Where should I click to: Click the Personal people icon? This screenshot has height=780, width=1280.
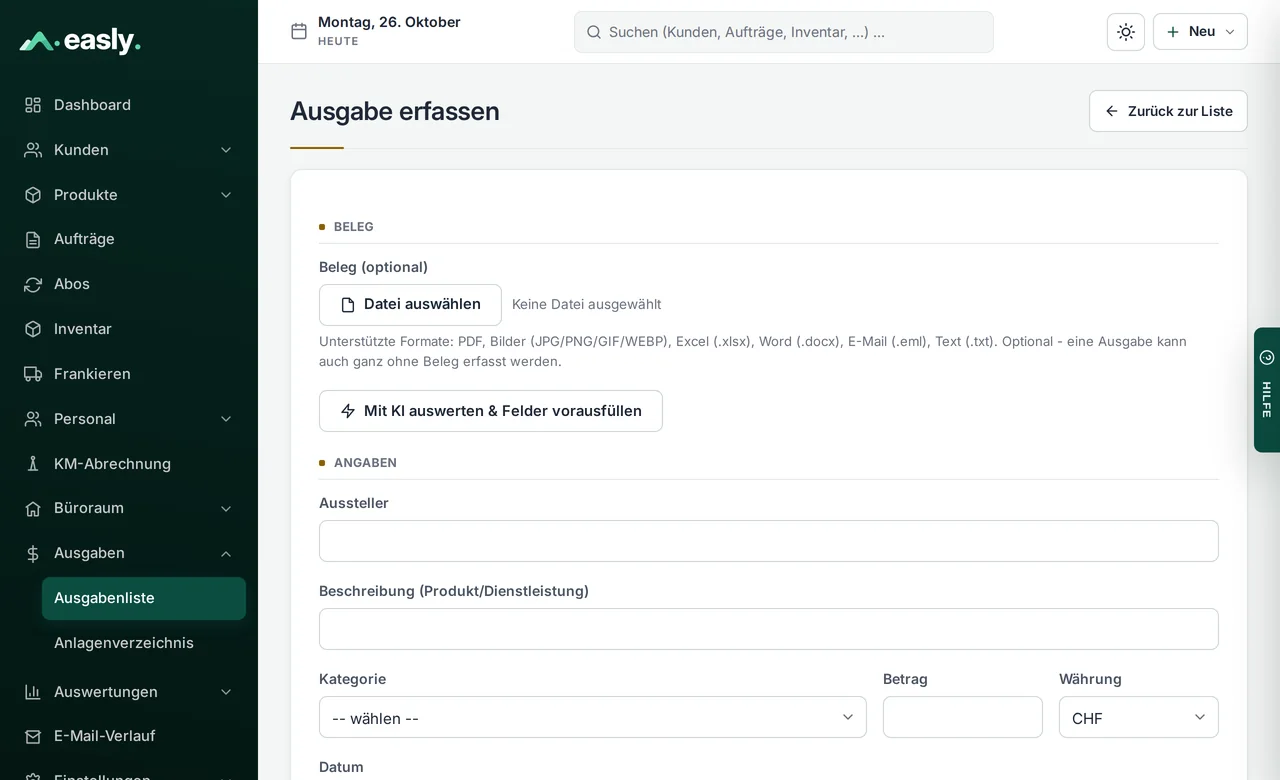click(33, 419)
